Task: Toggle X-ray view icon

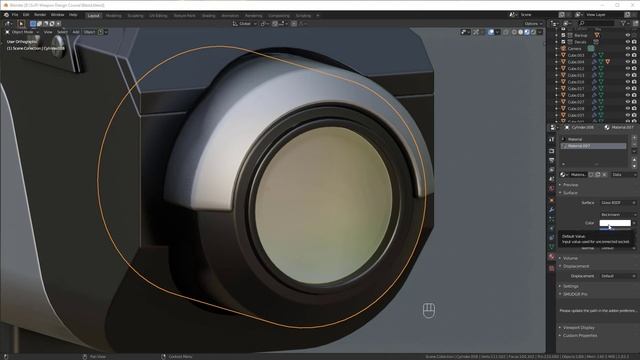Action: 506,32
